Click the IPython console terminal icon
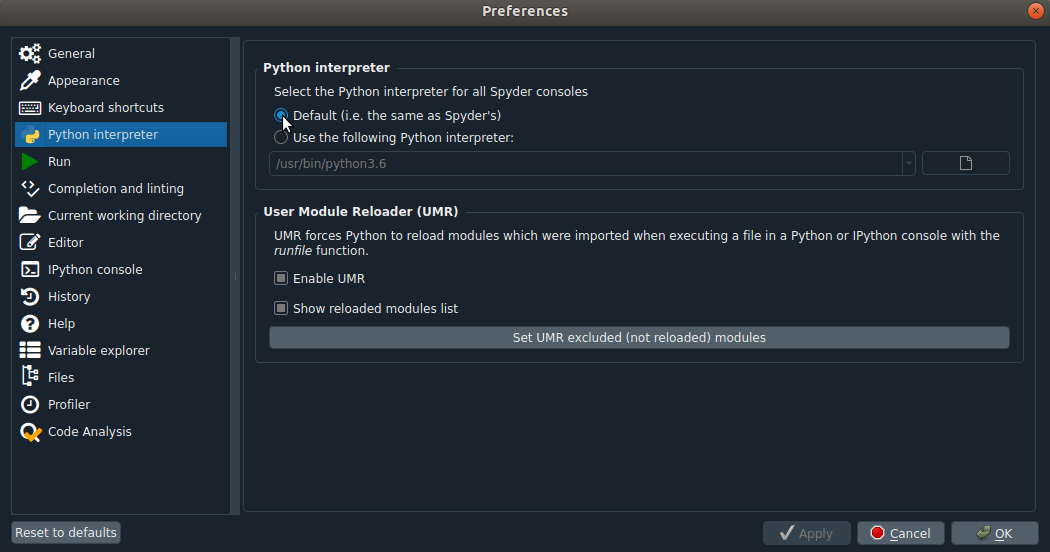The height and width of the screenshot is (552, 1050). (30, 269)
